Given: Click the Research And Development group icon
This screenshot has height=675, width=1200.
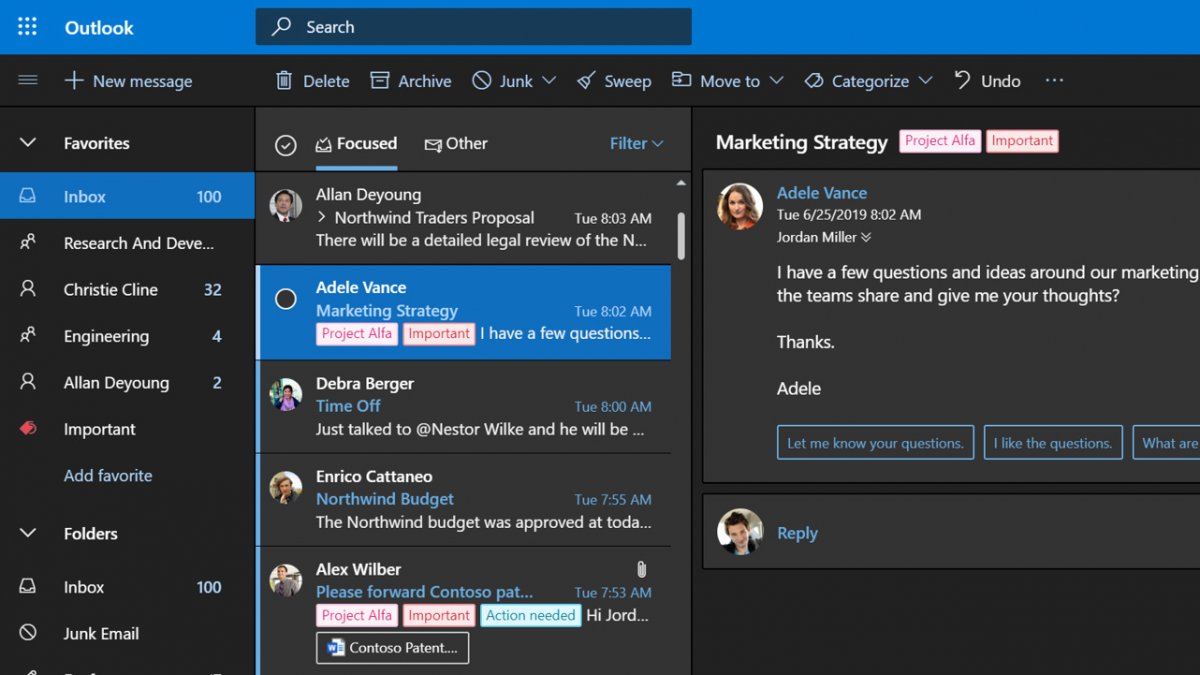Looking at the screenshot, I should point(28,242).
